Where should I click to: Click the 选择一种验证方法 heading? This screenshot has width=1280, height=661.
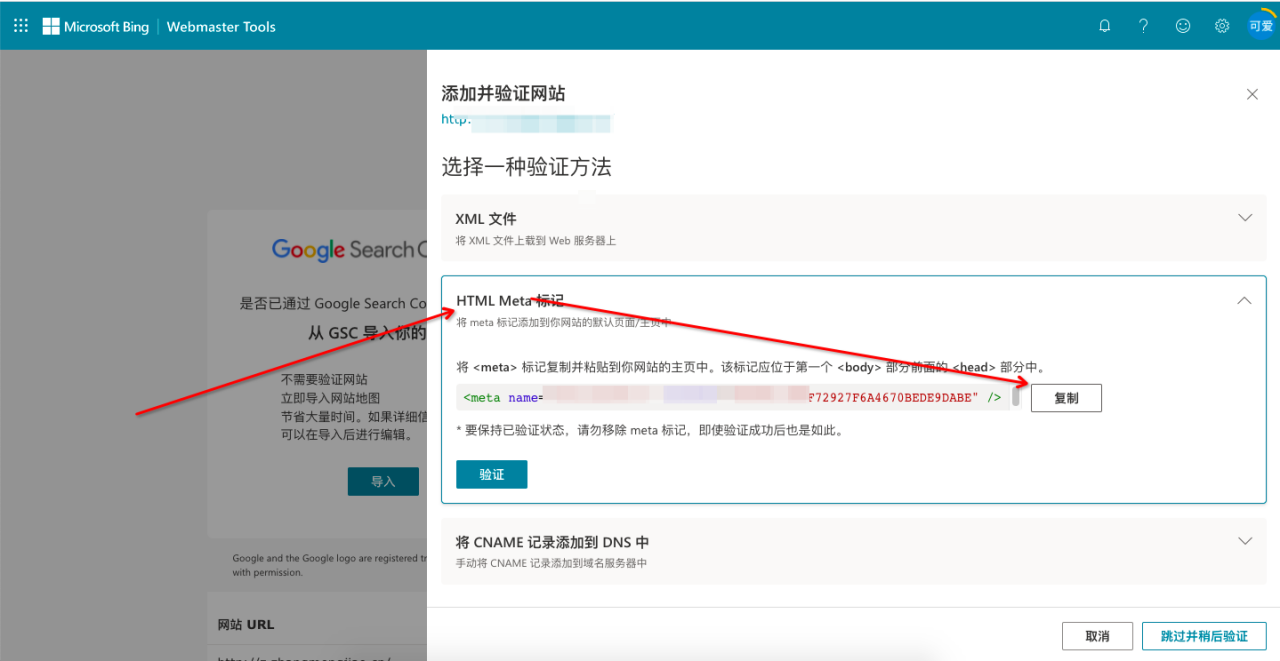(x=526, y=167)
